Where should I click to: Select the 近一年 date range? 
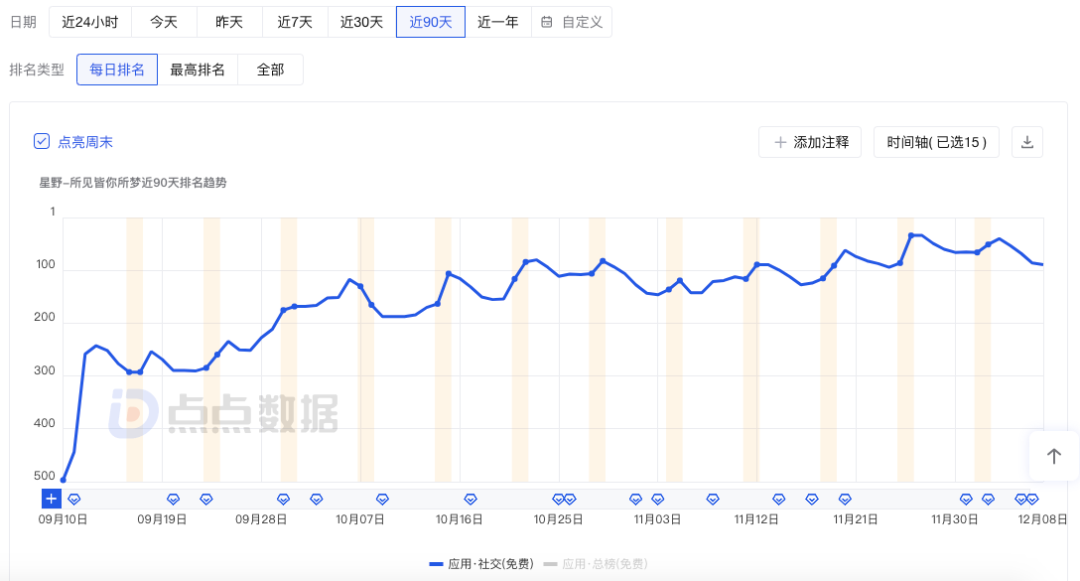[x=497, y=22]
